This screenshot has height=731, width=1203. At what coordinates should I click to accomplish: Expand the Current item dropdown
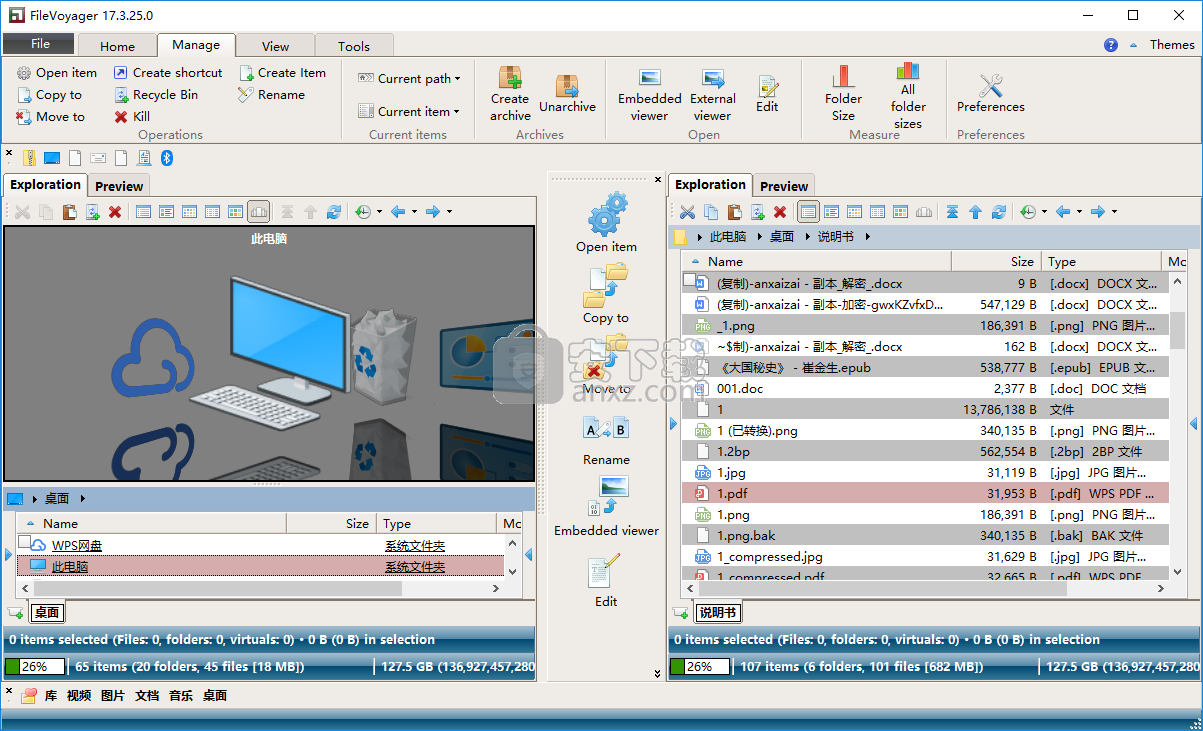pyautogui.click(x=456, y=112)
